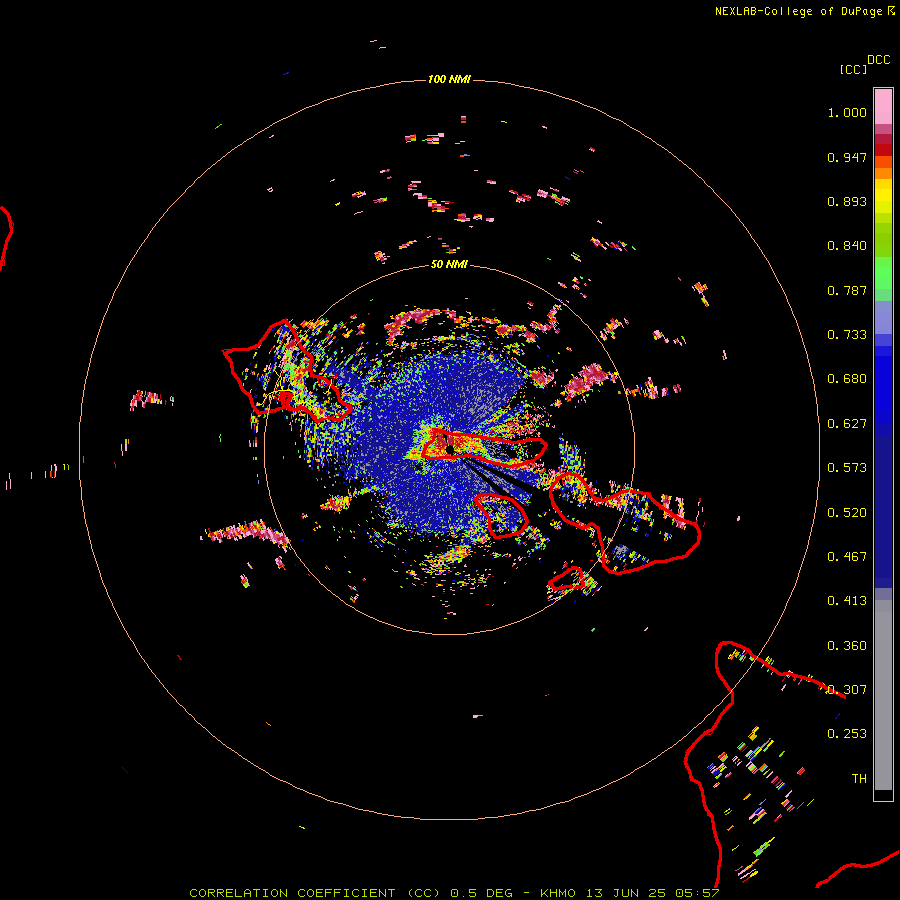Click the pink color band beside 1.000

coord(883,107)
